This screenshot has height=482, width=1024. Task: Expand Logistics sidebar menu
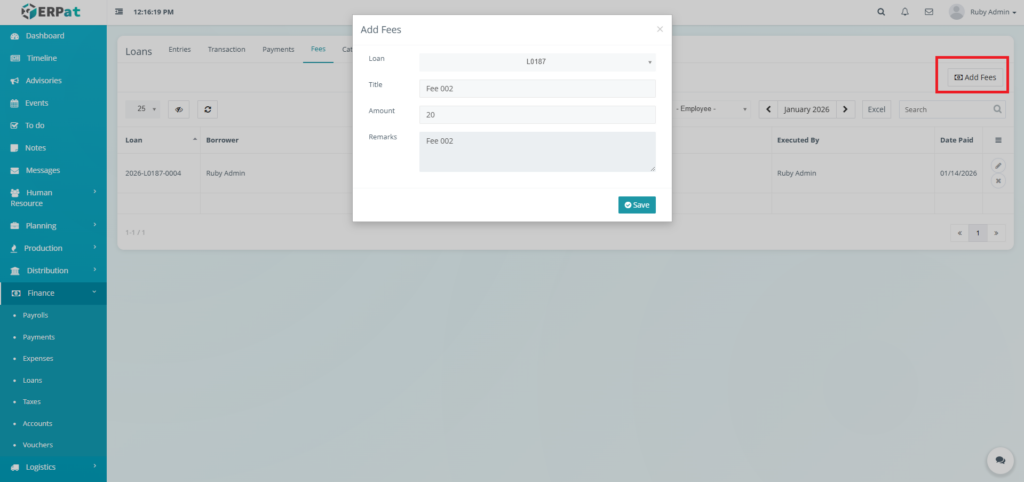tap(53, 467)
